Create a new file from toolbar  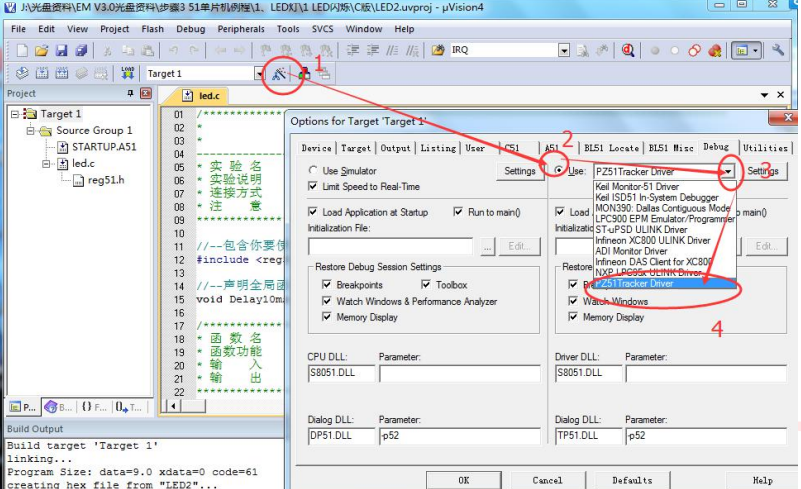22,50
